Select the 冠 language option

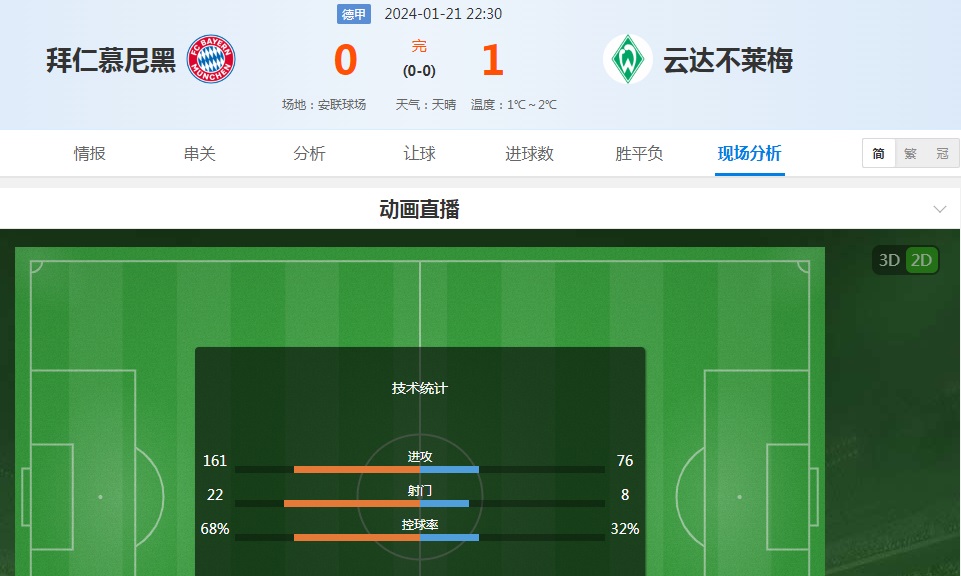coord(942,154)
